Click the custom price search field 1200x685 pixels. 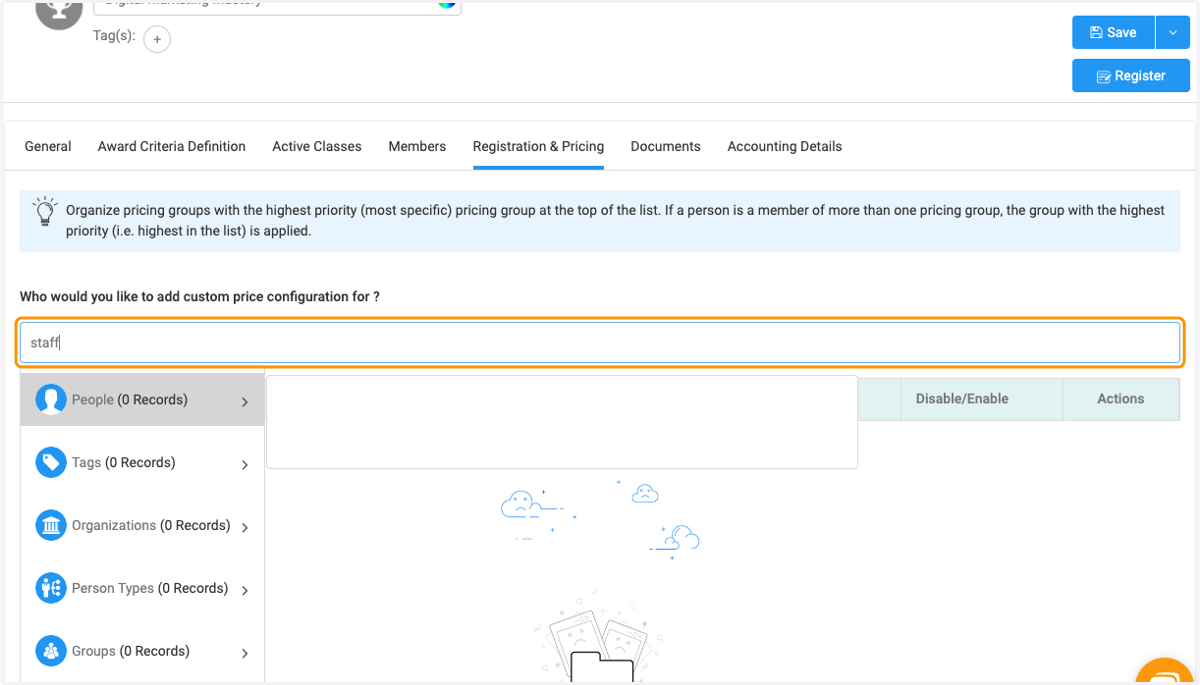point(600,342)
